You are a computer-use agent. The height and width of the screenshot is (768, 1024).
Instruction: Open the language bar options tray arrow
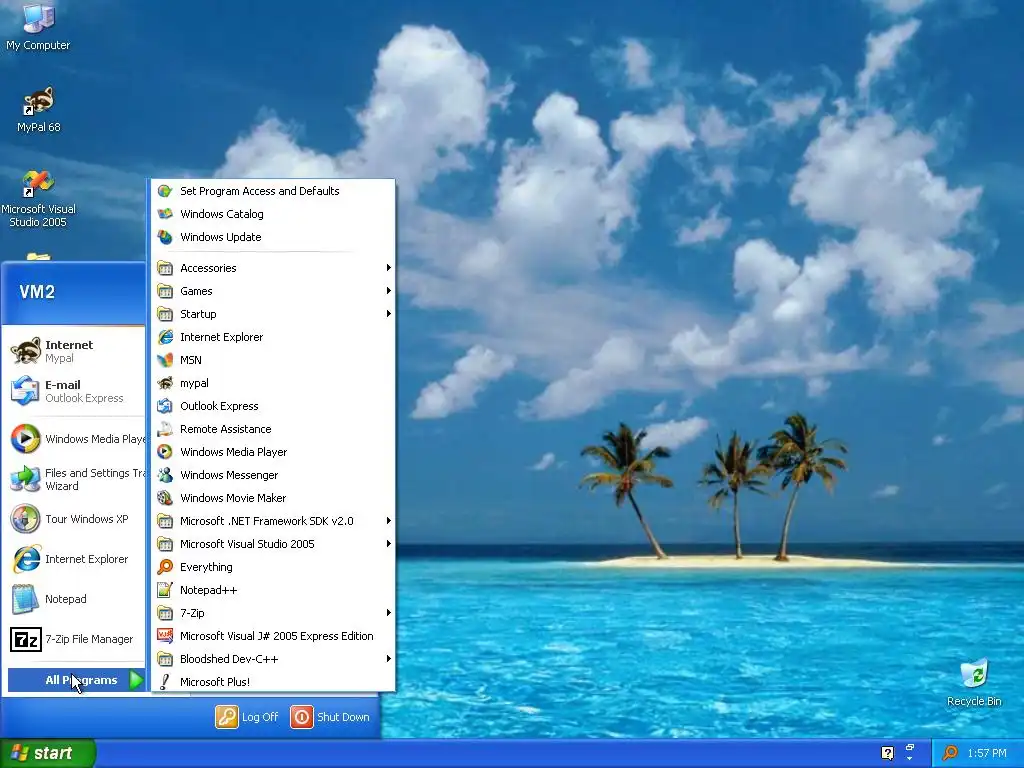tap(909, 759)
